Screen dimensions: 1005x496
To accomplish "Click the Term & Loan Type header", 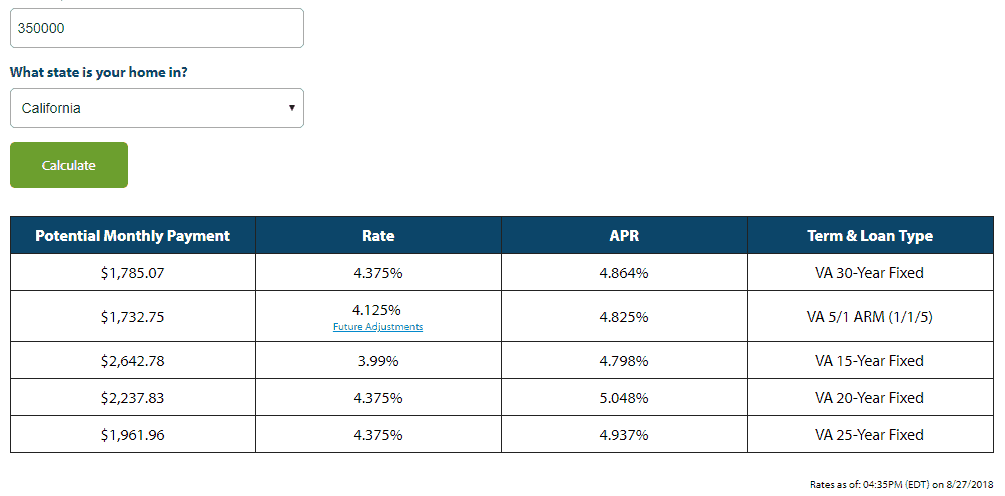I will click(870, 236).
